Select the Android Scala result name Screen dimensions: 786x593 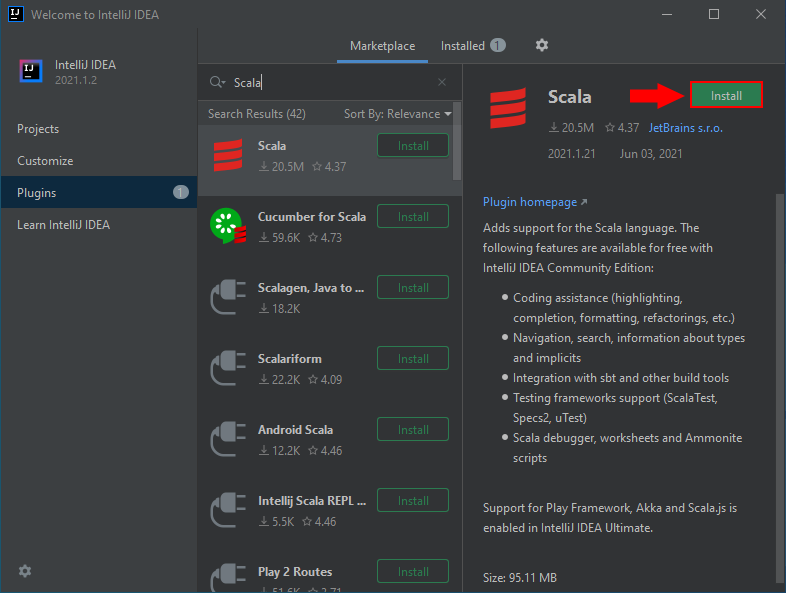point(295,430)
